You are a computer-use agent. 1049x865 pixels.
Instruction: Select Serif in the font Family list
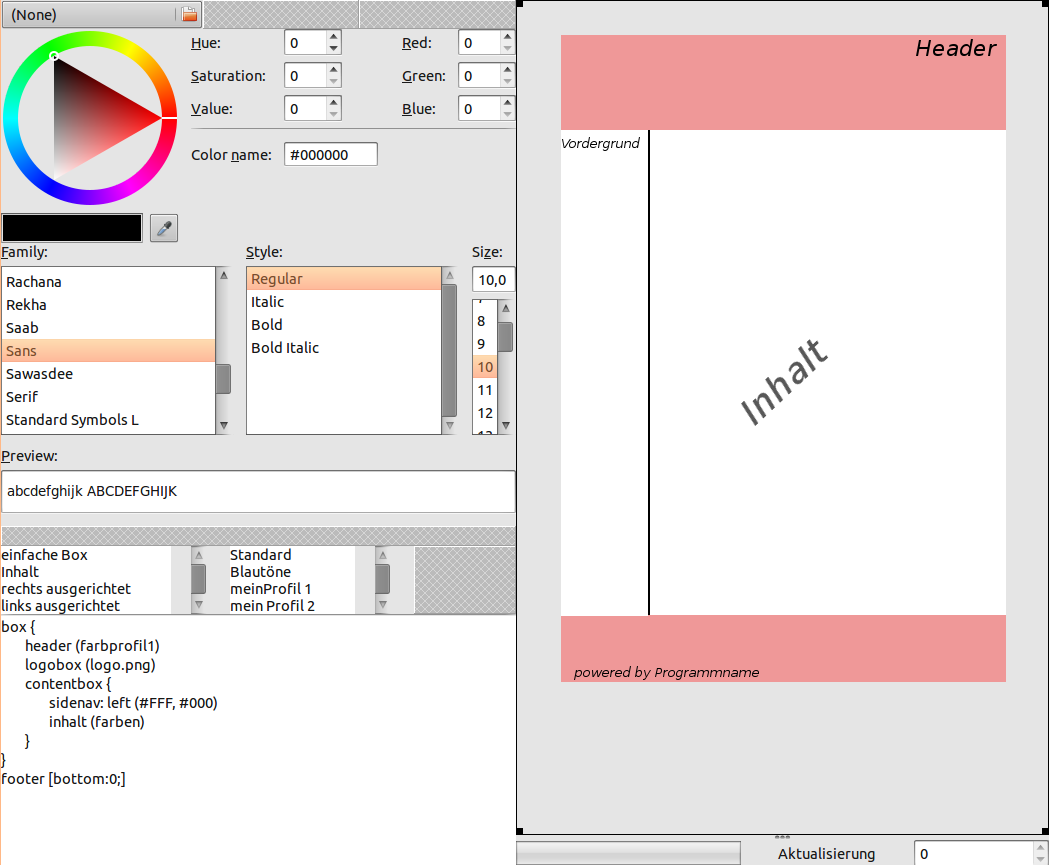pyautogui.click(x=24, y=397)
